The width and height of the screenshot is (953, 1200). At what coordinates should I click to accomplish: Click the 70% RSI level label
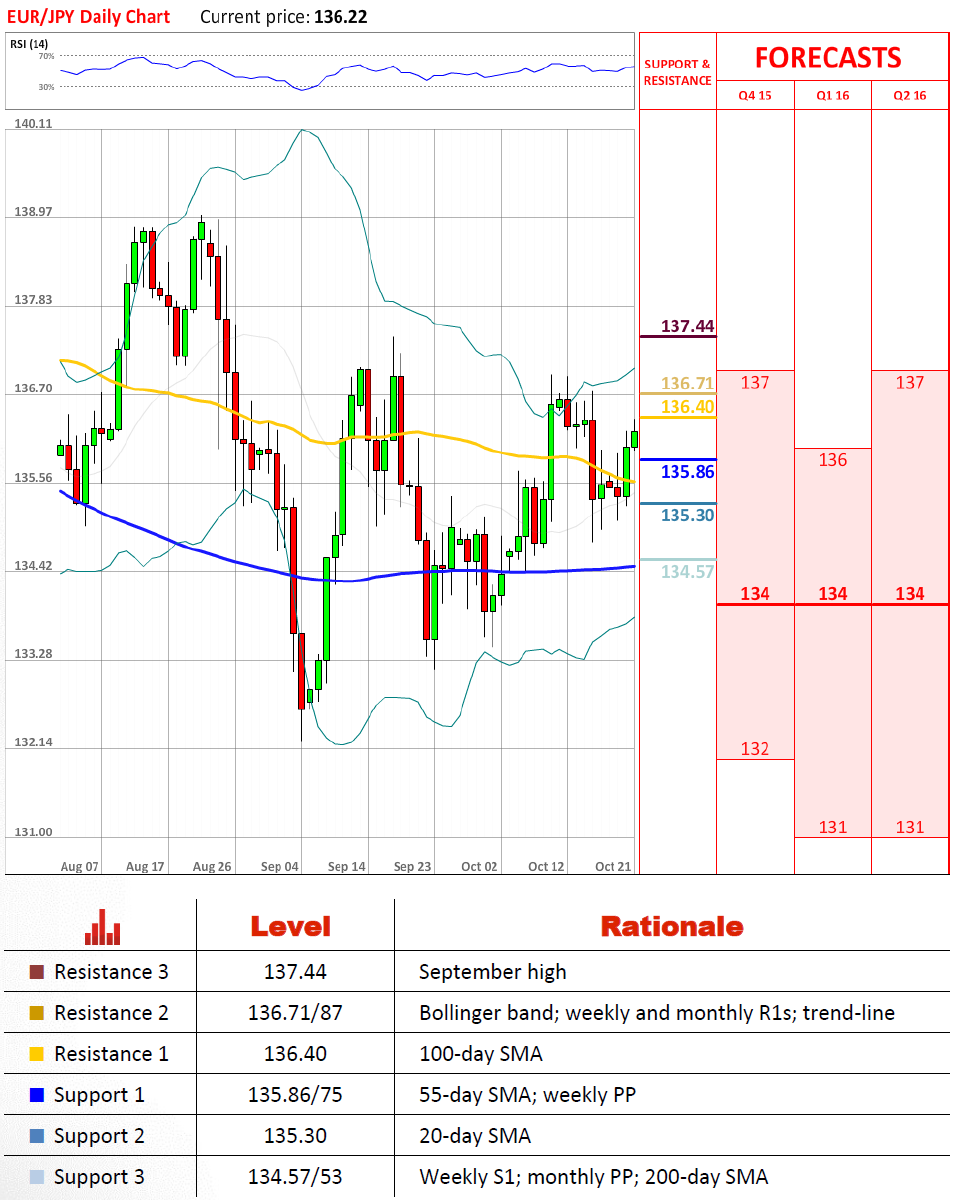pos(46,56)
